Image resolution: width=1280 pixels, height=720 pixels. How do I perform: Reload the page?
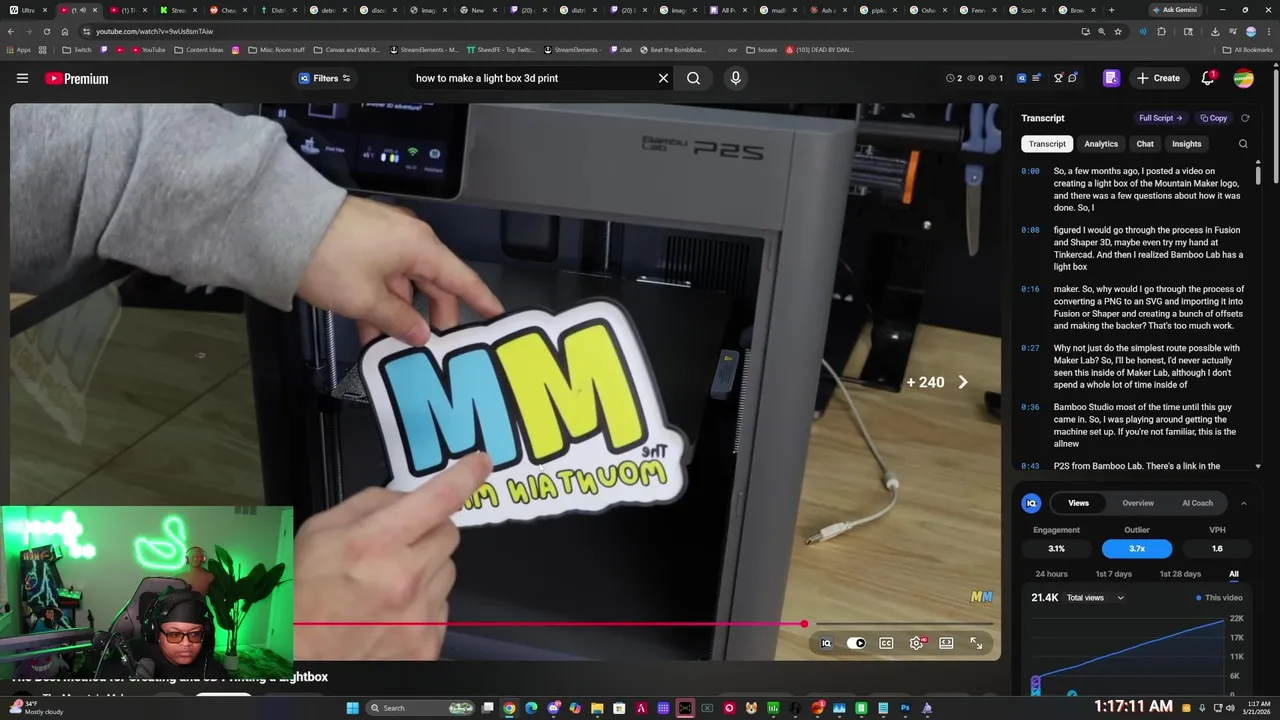46,31
